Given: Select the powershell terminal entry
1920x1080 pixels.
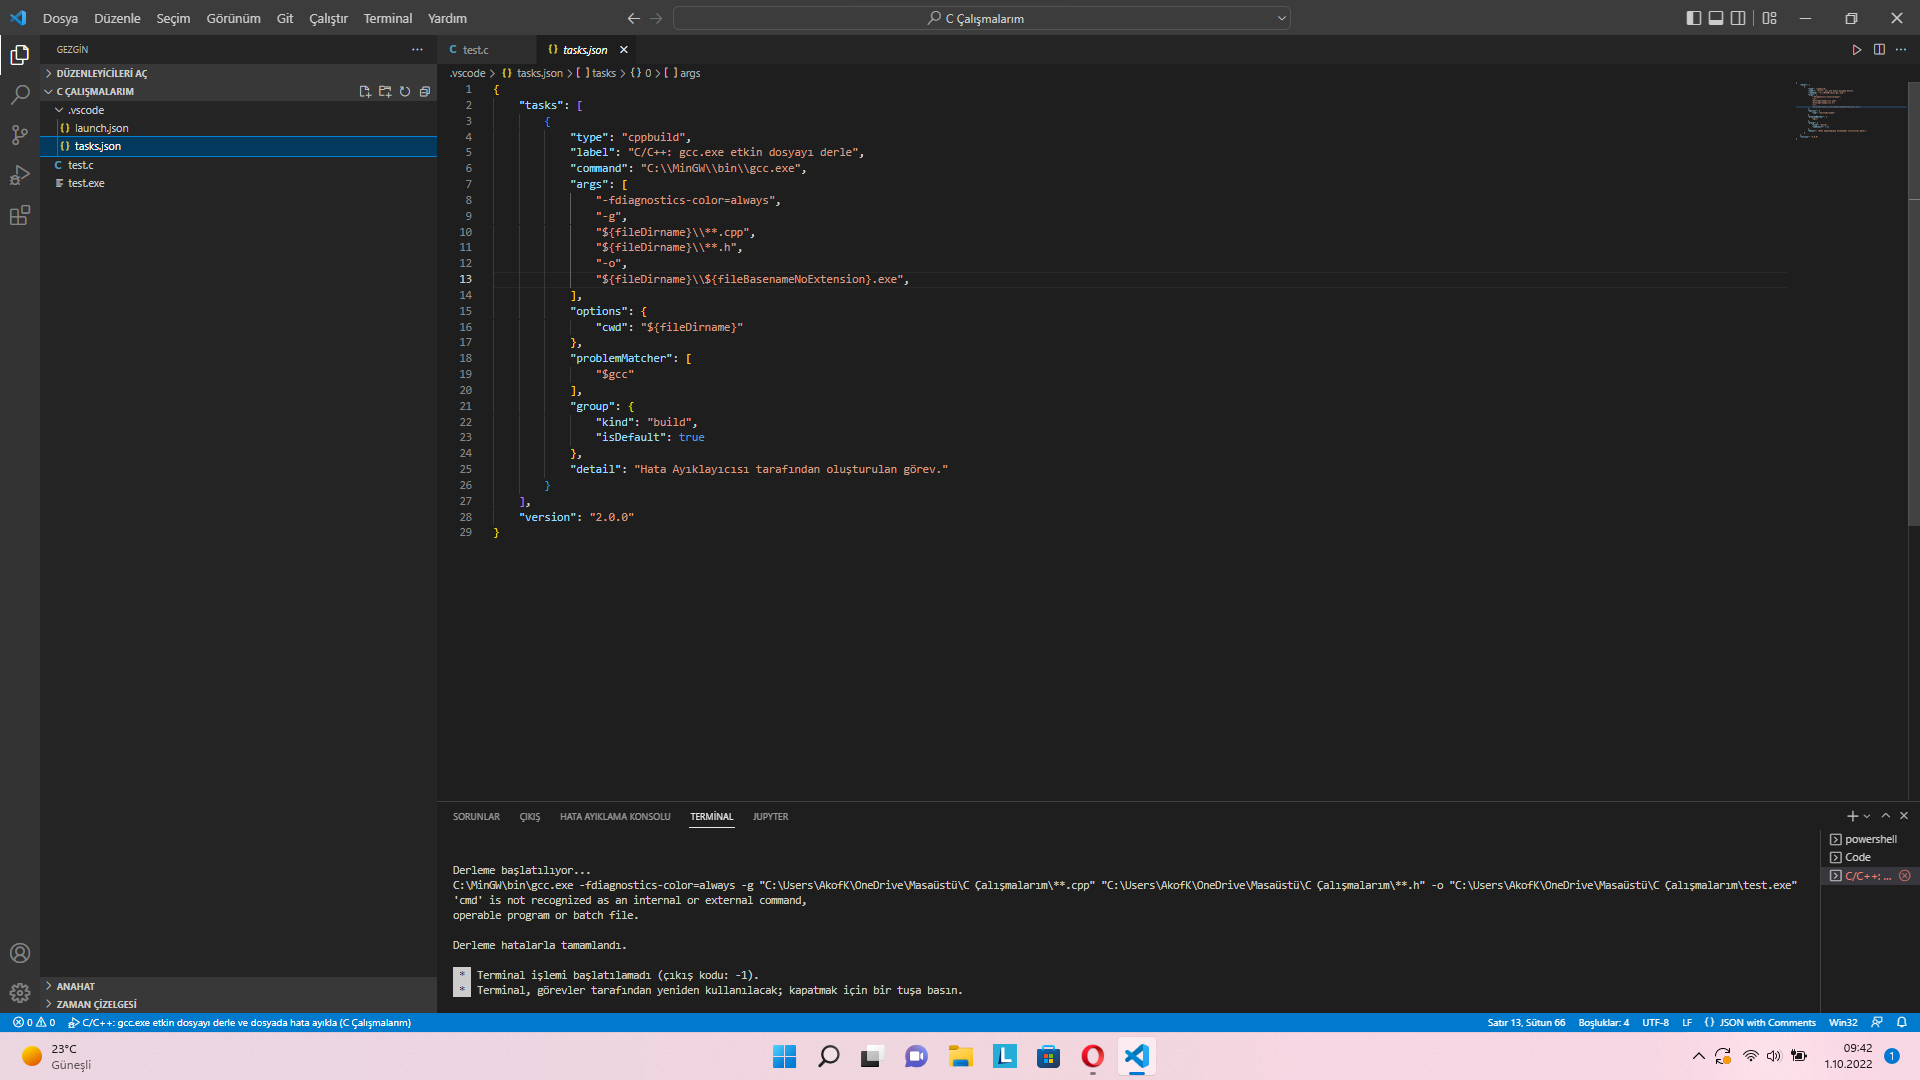Looking at the screenshot, I should [1869, 839].
